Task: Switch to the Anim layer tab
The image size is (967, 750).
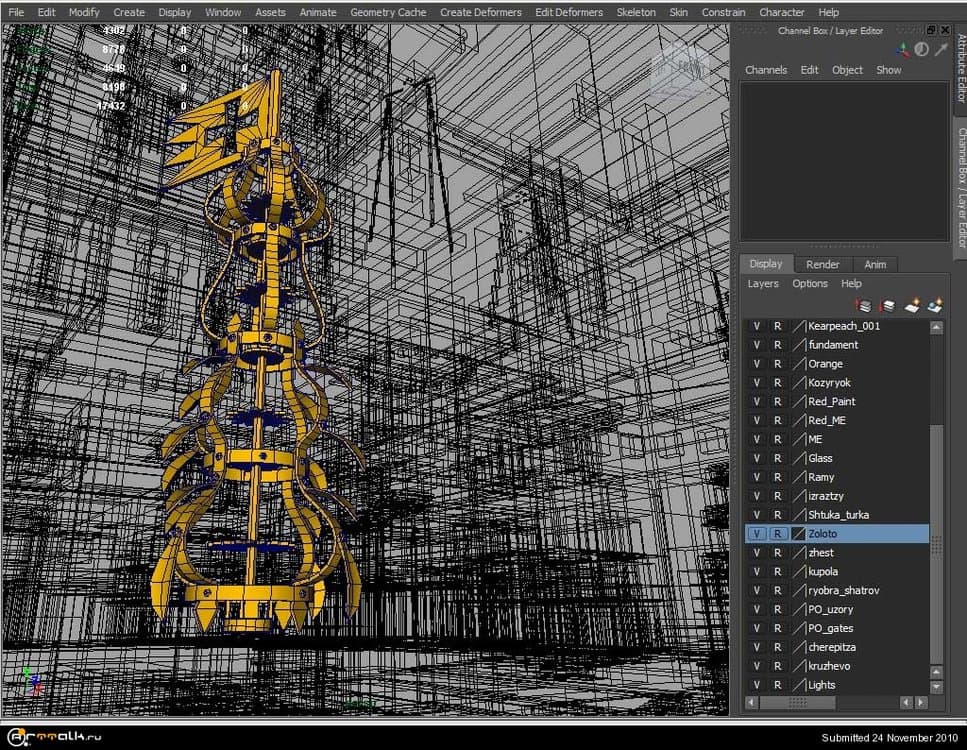Action: (x=875, y=265)
